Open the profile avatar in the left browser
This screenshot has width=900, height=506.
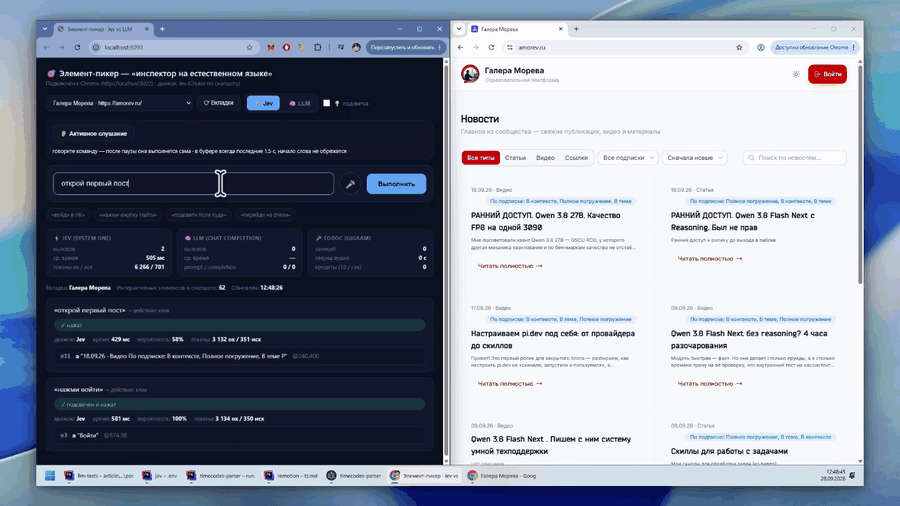[x=356, y=48]
